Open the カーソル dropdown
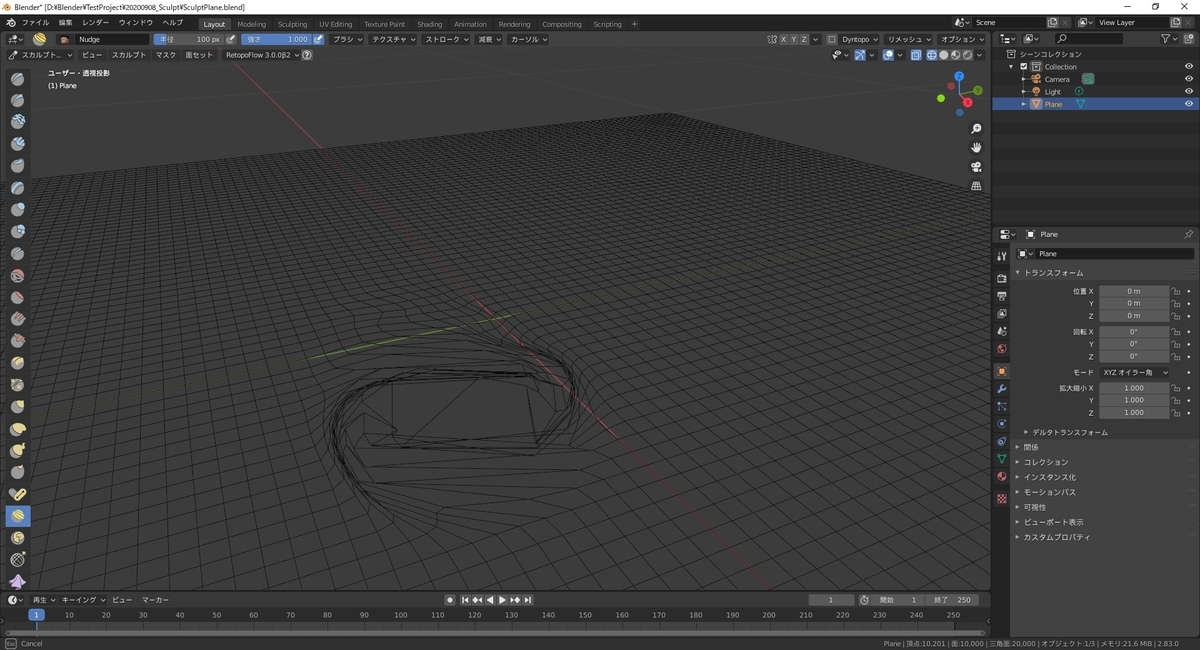The height and width of the screenshot is (650, 1200). 529,39
